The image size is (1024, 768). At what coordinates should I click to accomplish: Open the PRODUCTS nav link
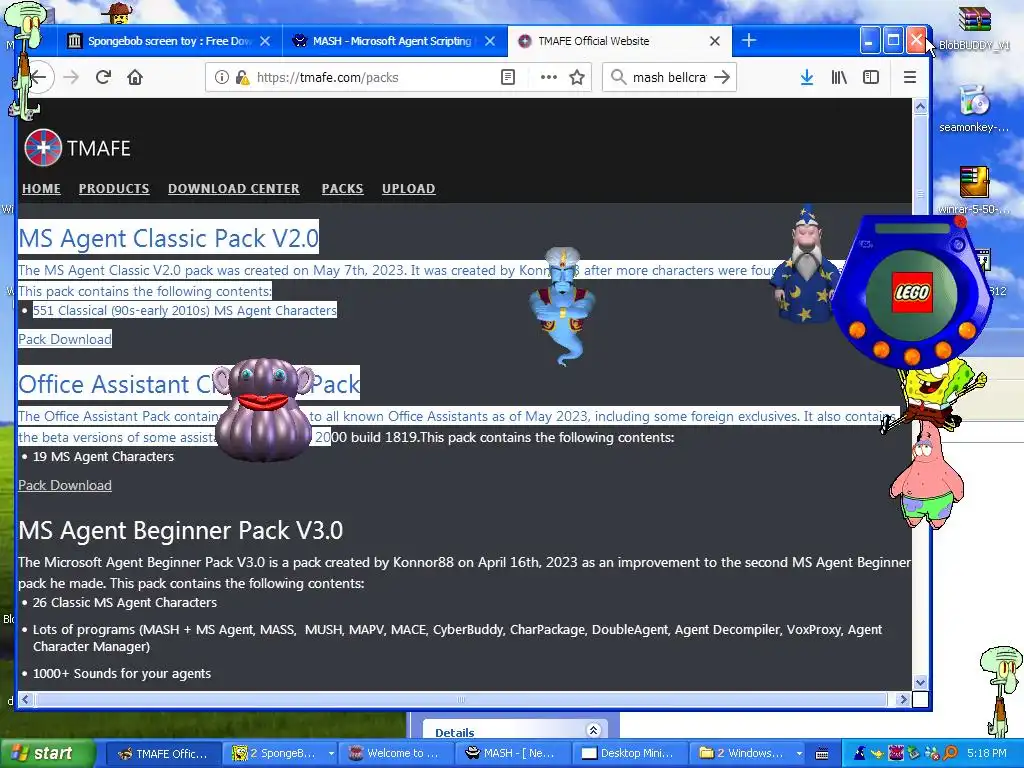coord(114,189)
